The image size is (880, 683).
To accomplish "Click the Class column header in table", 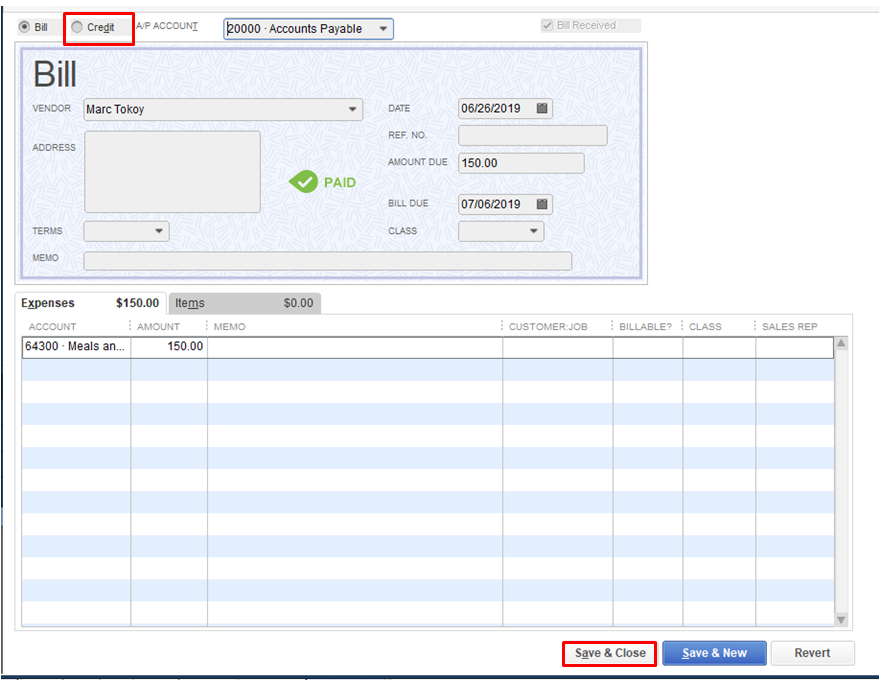I will (705, 327).
